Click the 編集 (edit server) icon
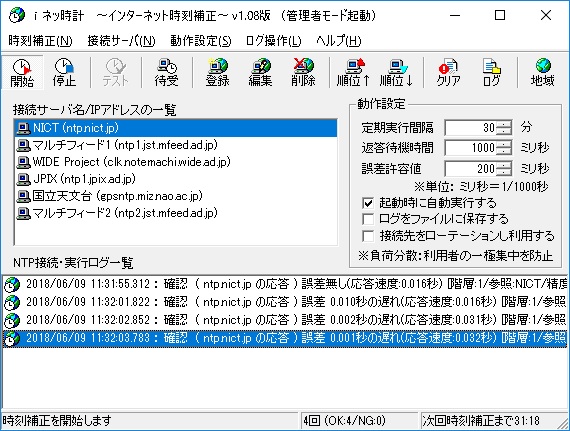 pyautogui.click(x=260, y=72)
